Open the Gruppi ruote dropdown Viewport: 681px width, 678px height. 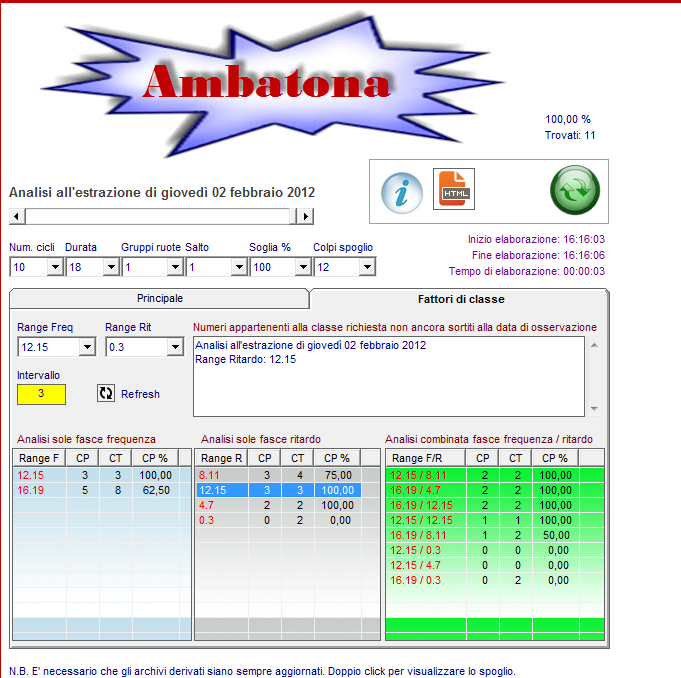pyautogui.click(x=175, y=267)
